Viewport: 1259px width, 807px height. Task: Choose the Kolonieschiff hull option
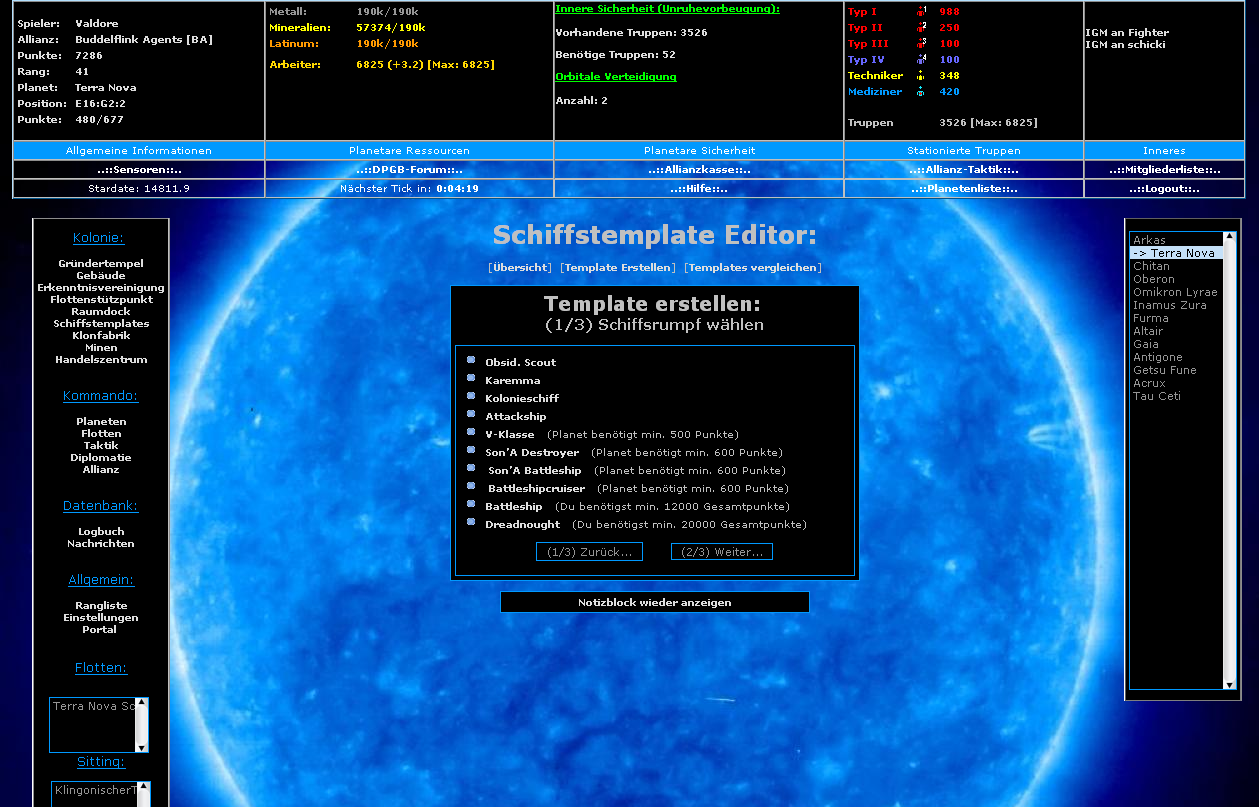471,397
